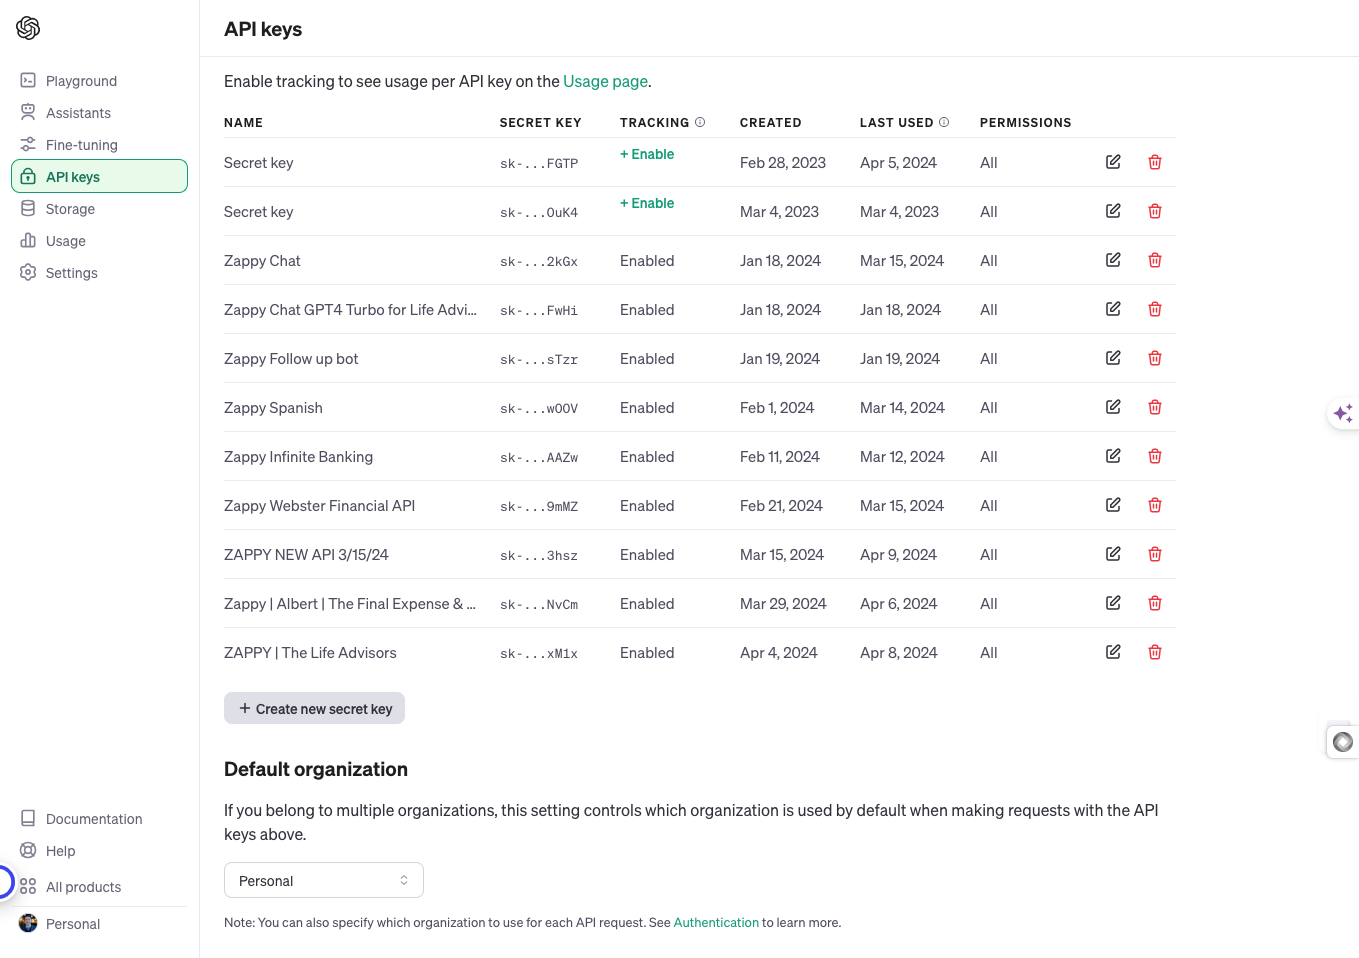Delete the Zappy Chat key

(x=1155, y=260)
